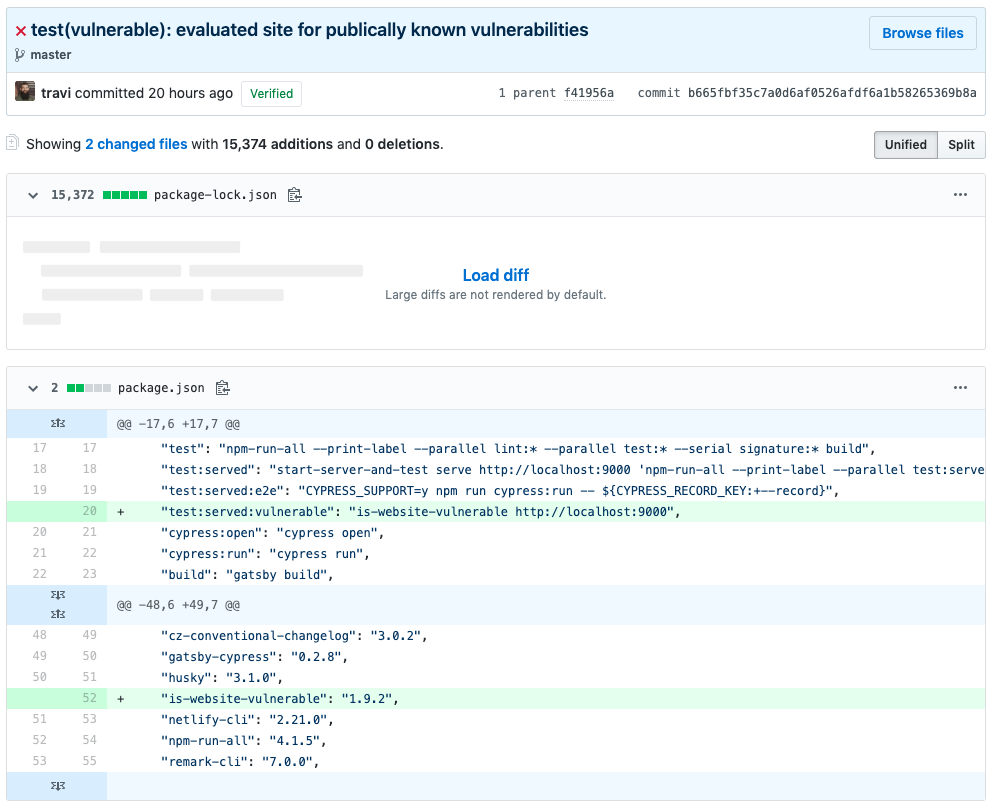This screenshot has height=810, width=994.
Task: Click new line number 52 in package.json
Action: (x=89, y=698)
